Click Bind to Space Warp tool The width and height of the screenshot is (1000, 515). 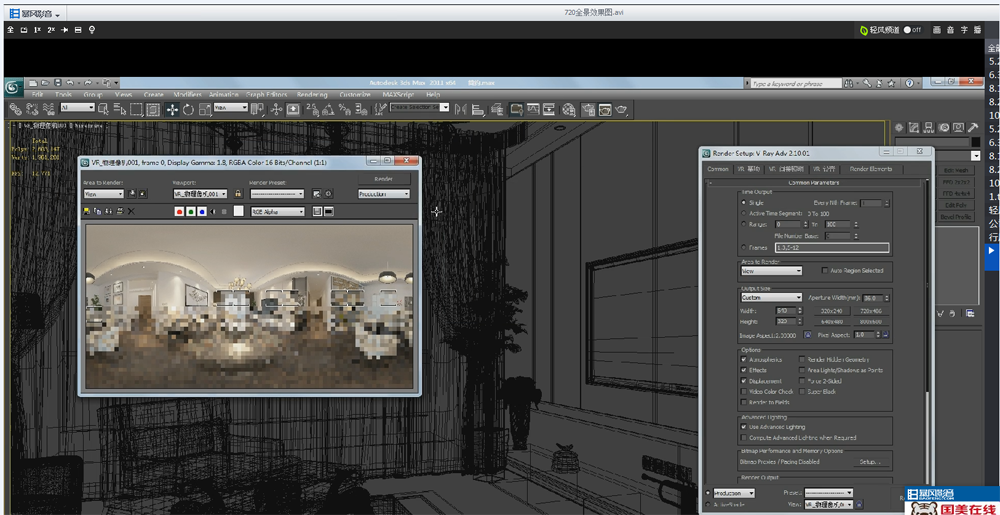tap(49, 109)
